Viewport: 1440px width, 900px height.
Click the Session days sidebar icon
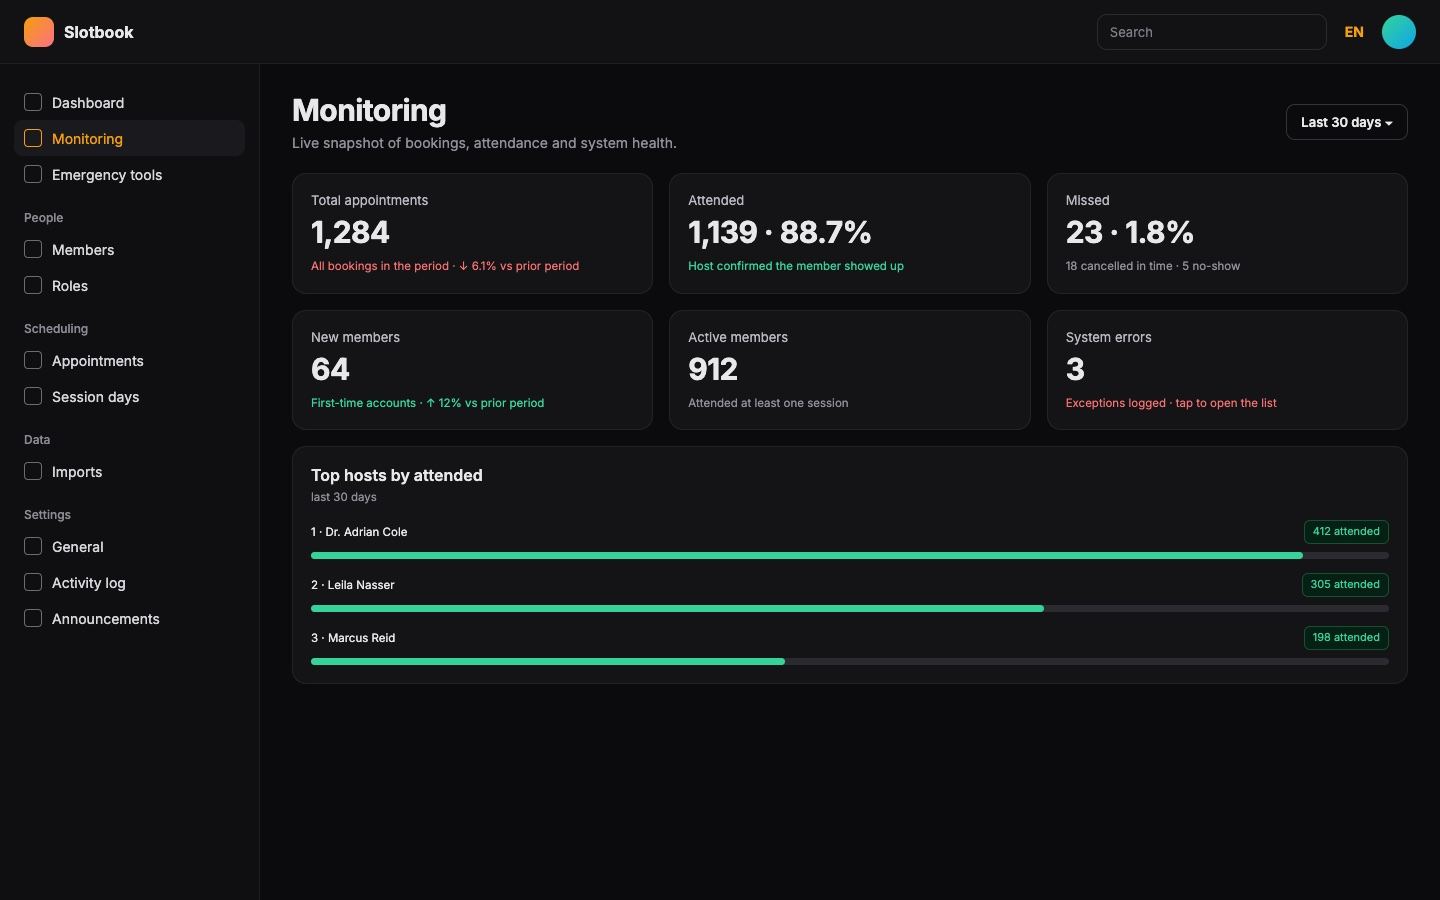tap(33, 396)
